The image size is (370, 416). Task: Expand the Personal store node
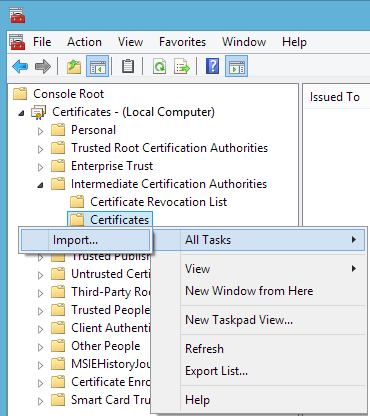pyautogui.click(x=41, y=131)
